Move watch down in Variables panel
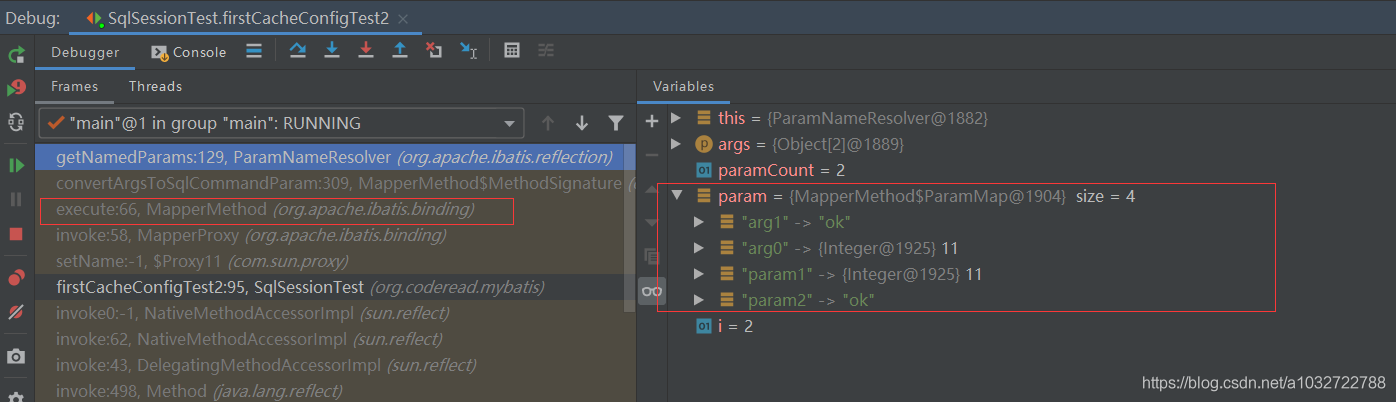 click(652, 222)
